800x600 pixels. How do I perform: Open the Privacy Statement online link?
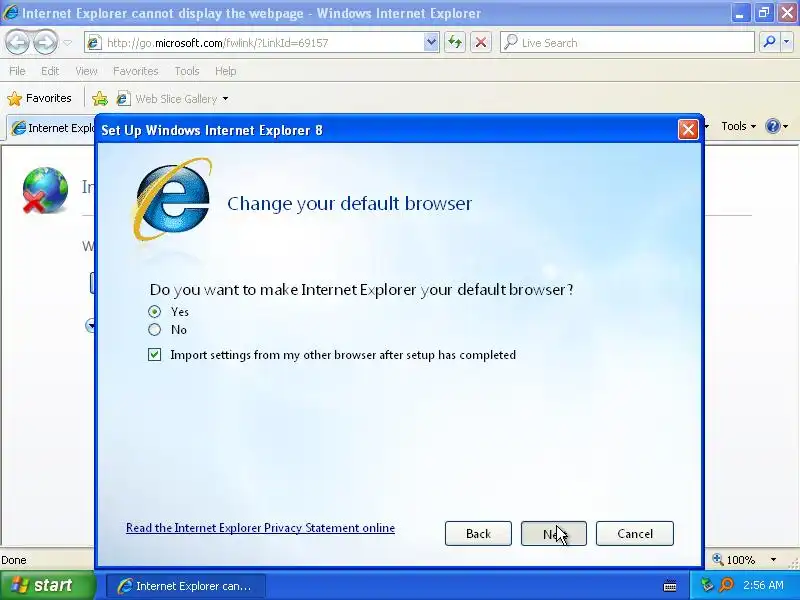(260, 528)
